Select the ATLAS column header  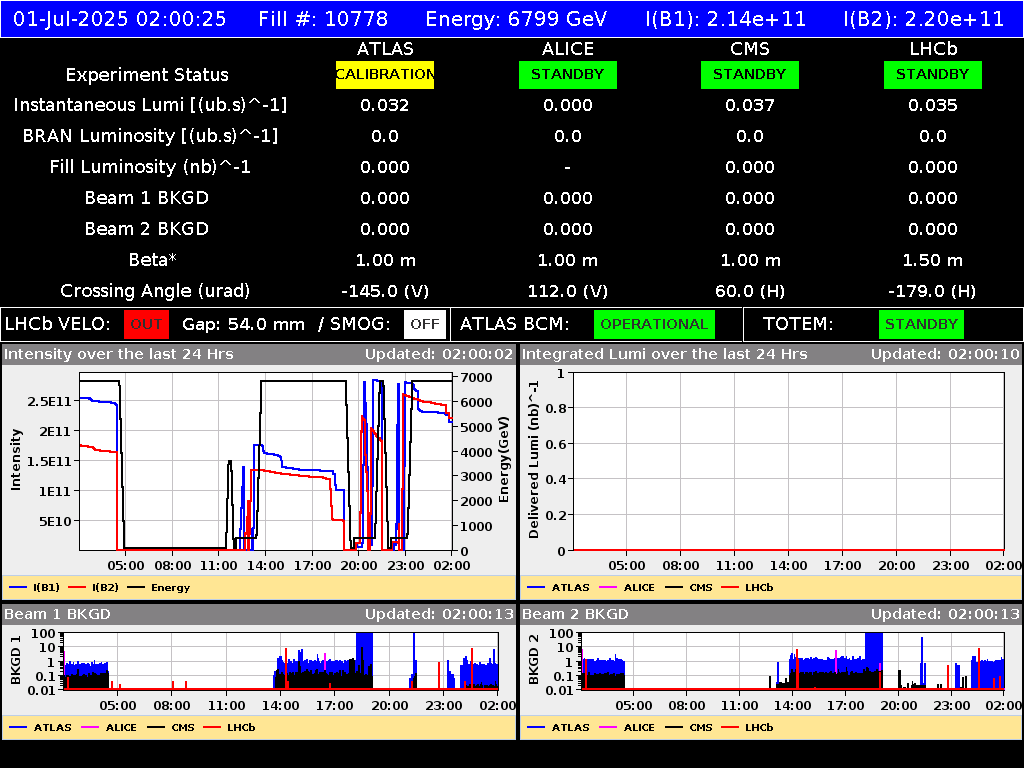point(385,49)
